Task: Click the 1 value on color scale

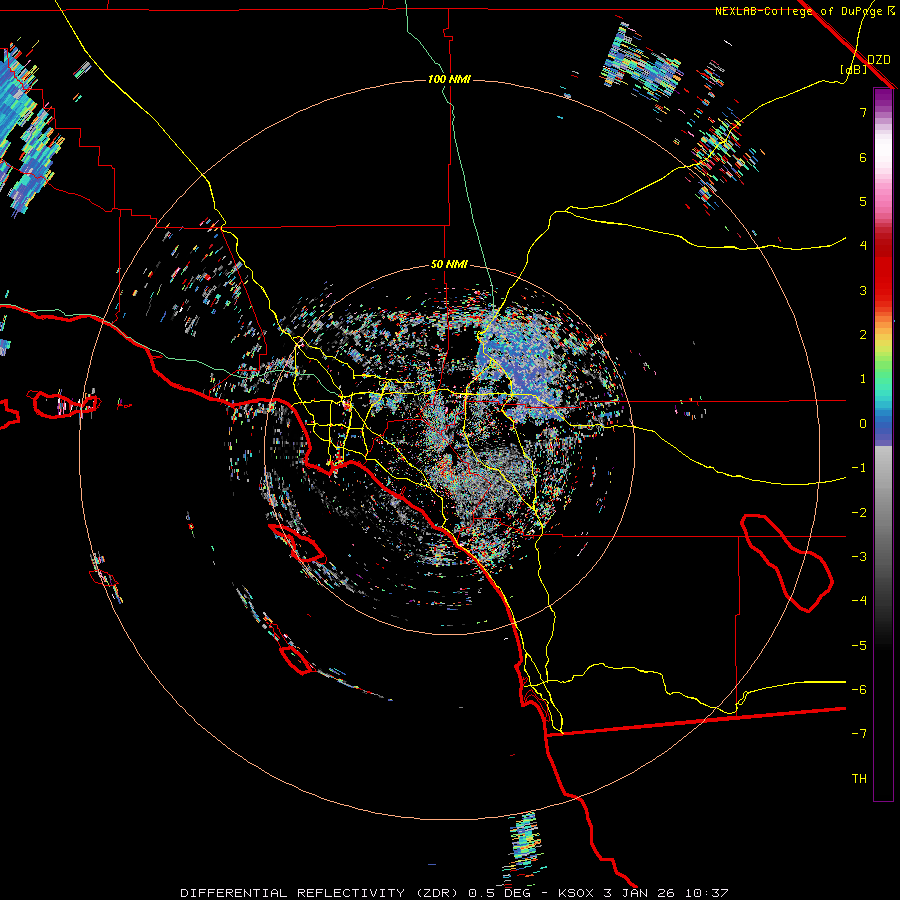Action: click(863, 379)
